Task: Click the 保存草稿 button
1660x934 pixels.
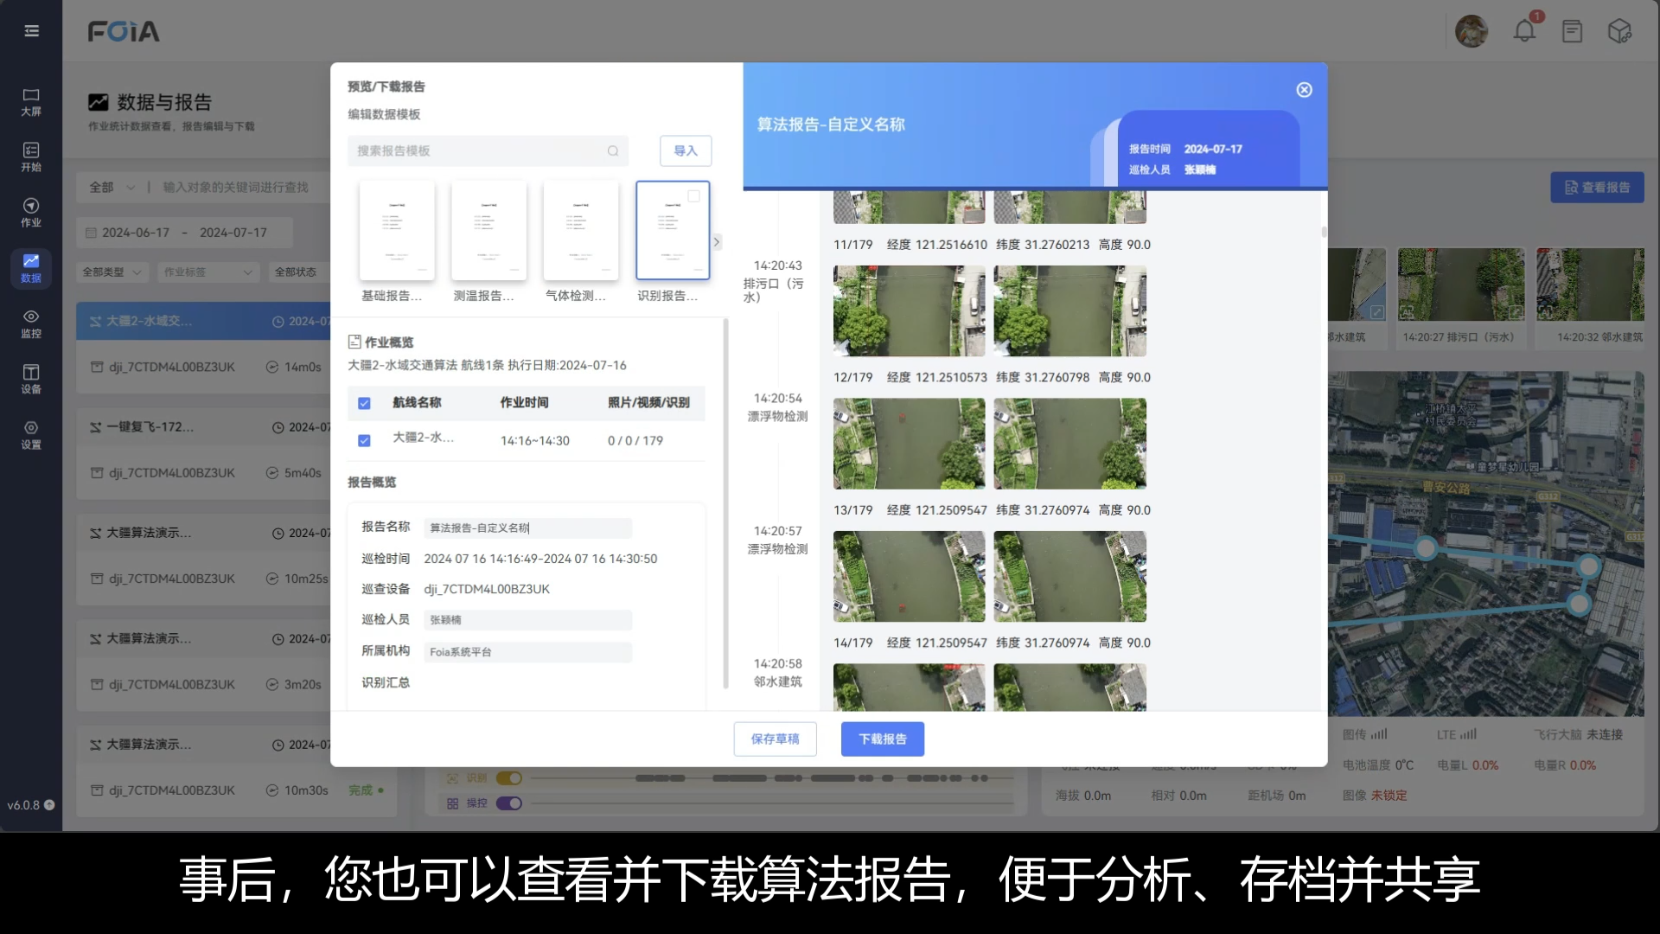Action: [x=775, y=739]
